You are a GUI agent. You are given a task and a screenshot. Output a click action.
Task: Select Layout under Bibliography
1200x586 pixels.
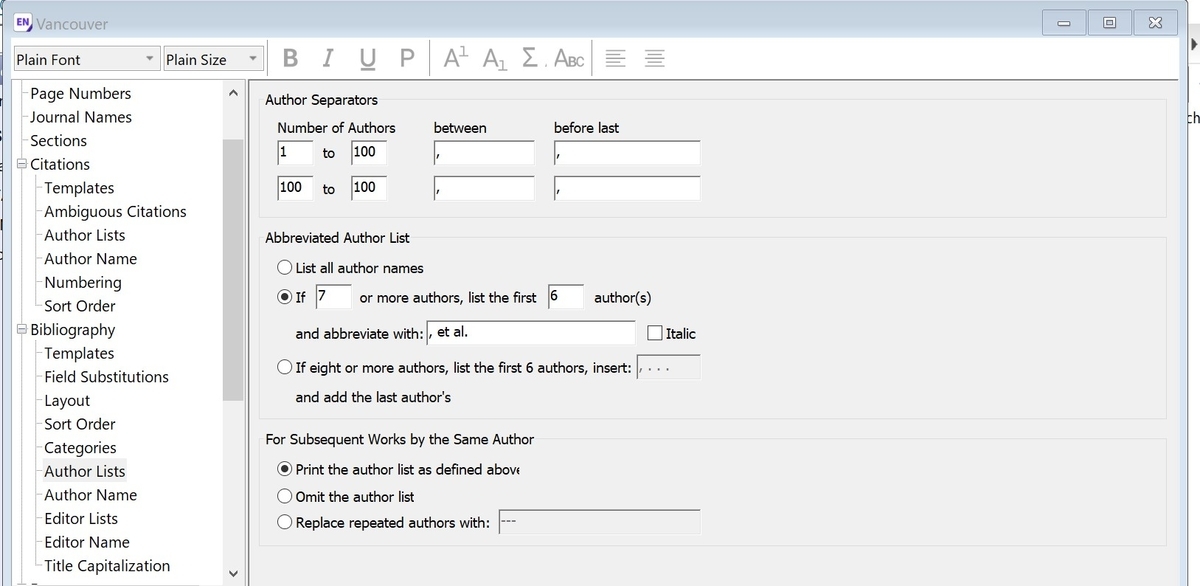point(67,401)
